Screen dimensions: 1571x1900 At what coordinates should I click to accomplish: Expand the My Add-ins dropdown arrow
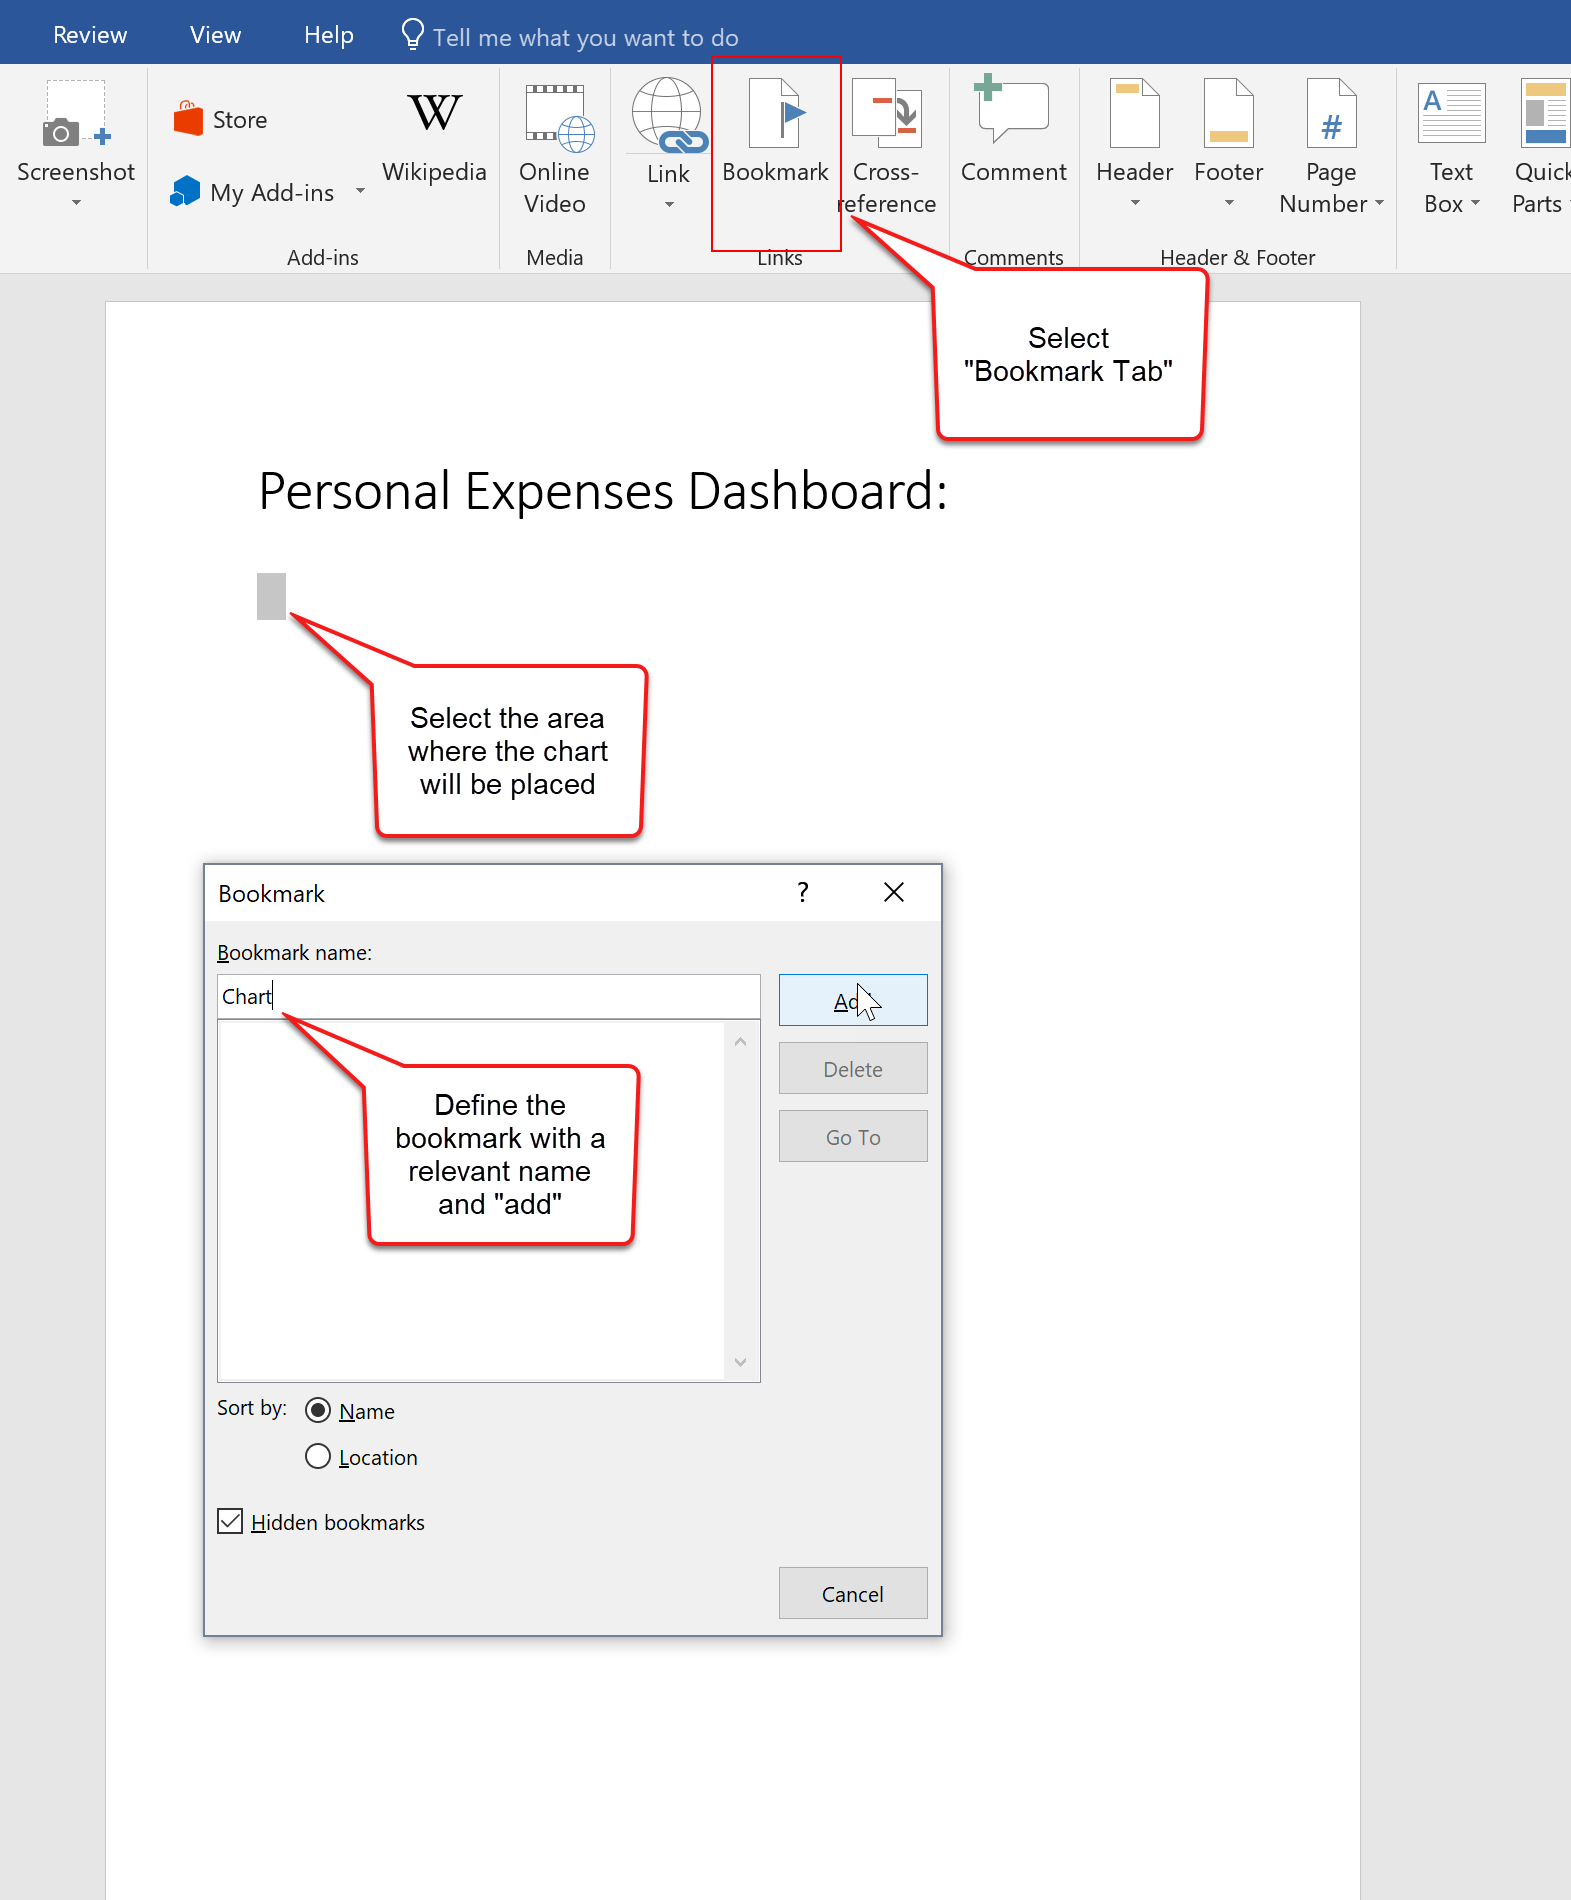point(360,191)
